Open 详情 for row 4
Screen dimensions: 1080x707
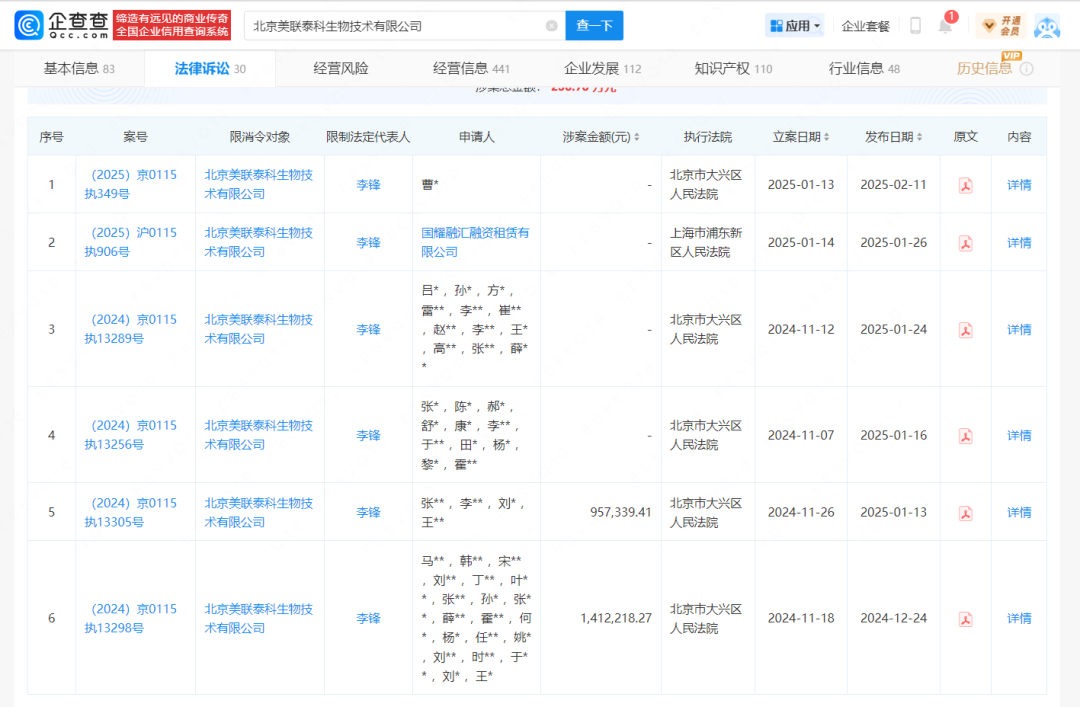[1019, 435]
